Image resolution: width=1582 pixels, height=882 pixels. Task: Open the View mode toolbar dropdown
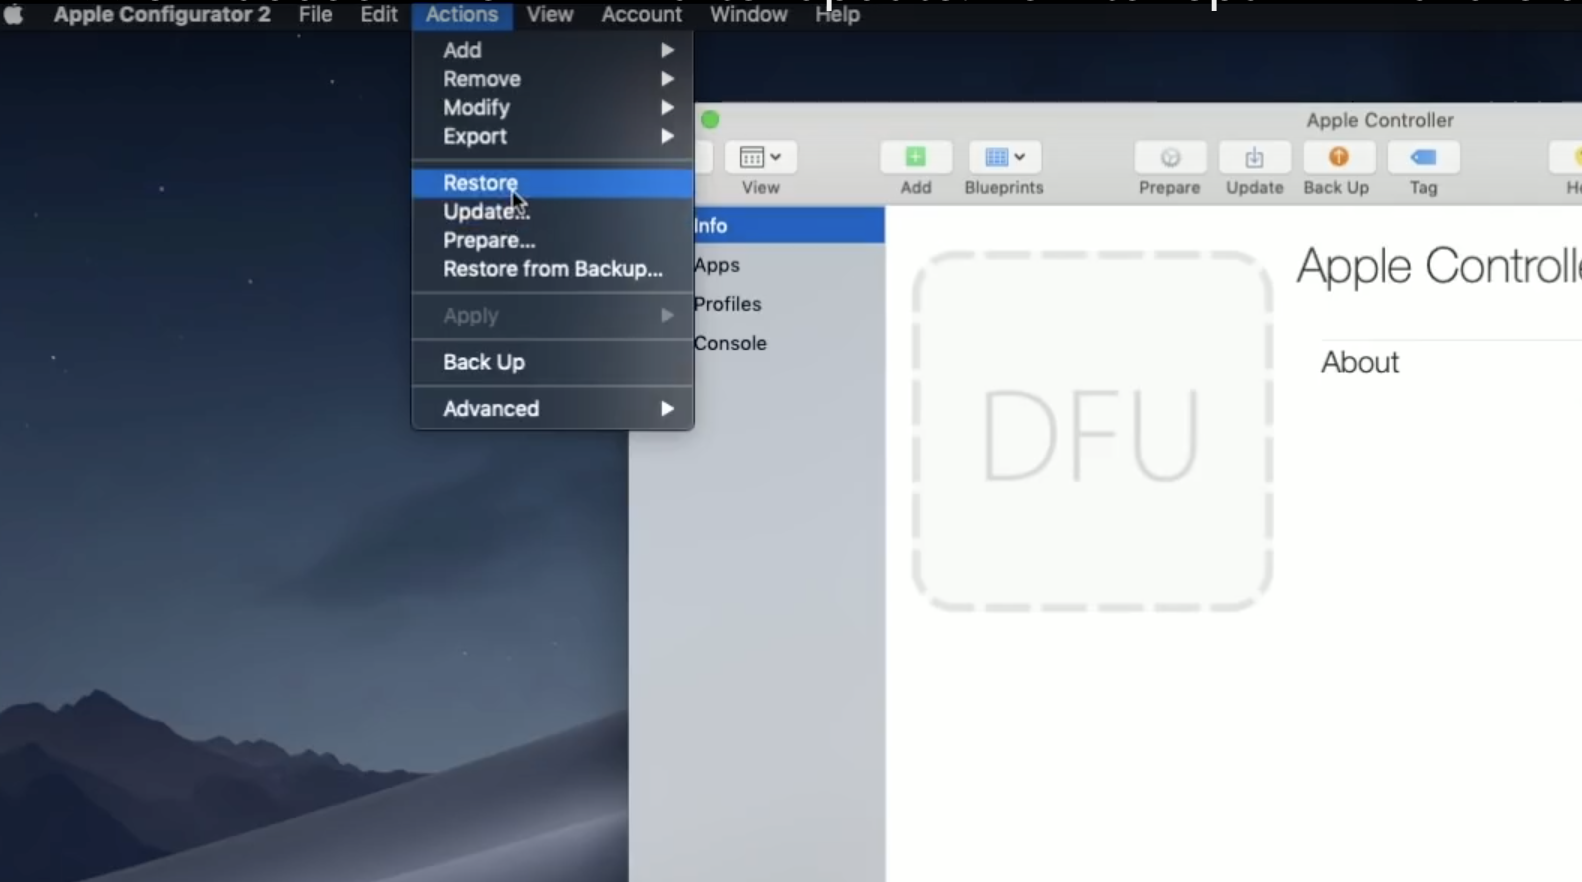tap(760, 158)
